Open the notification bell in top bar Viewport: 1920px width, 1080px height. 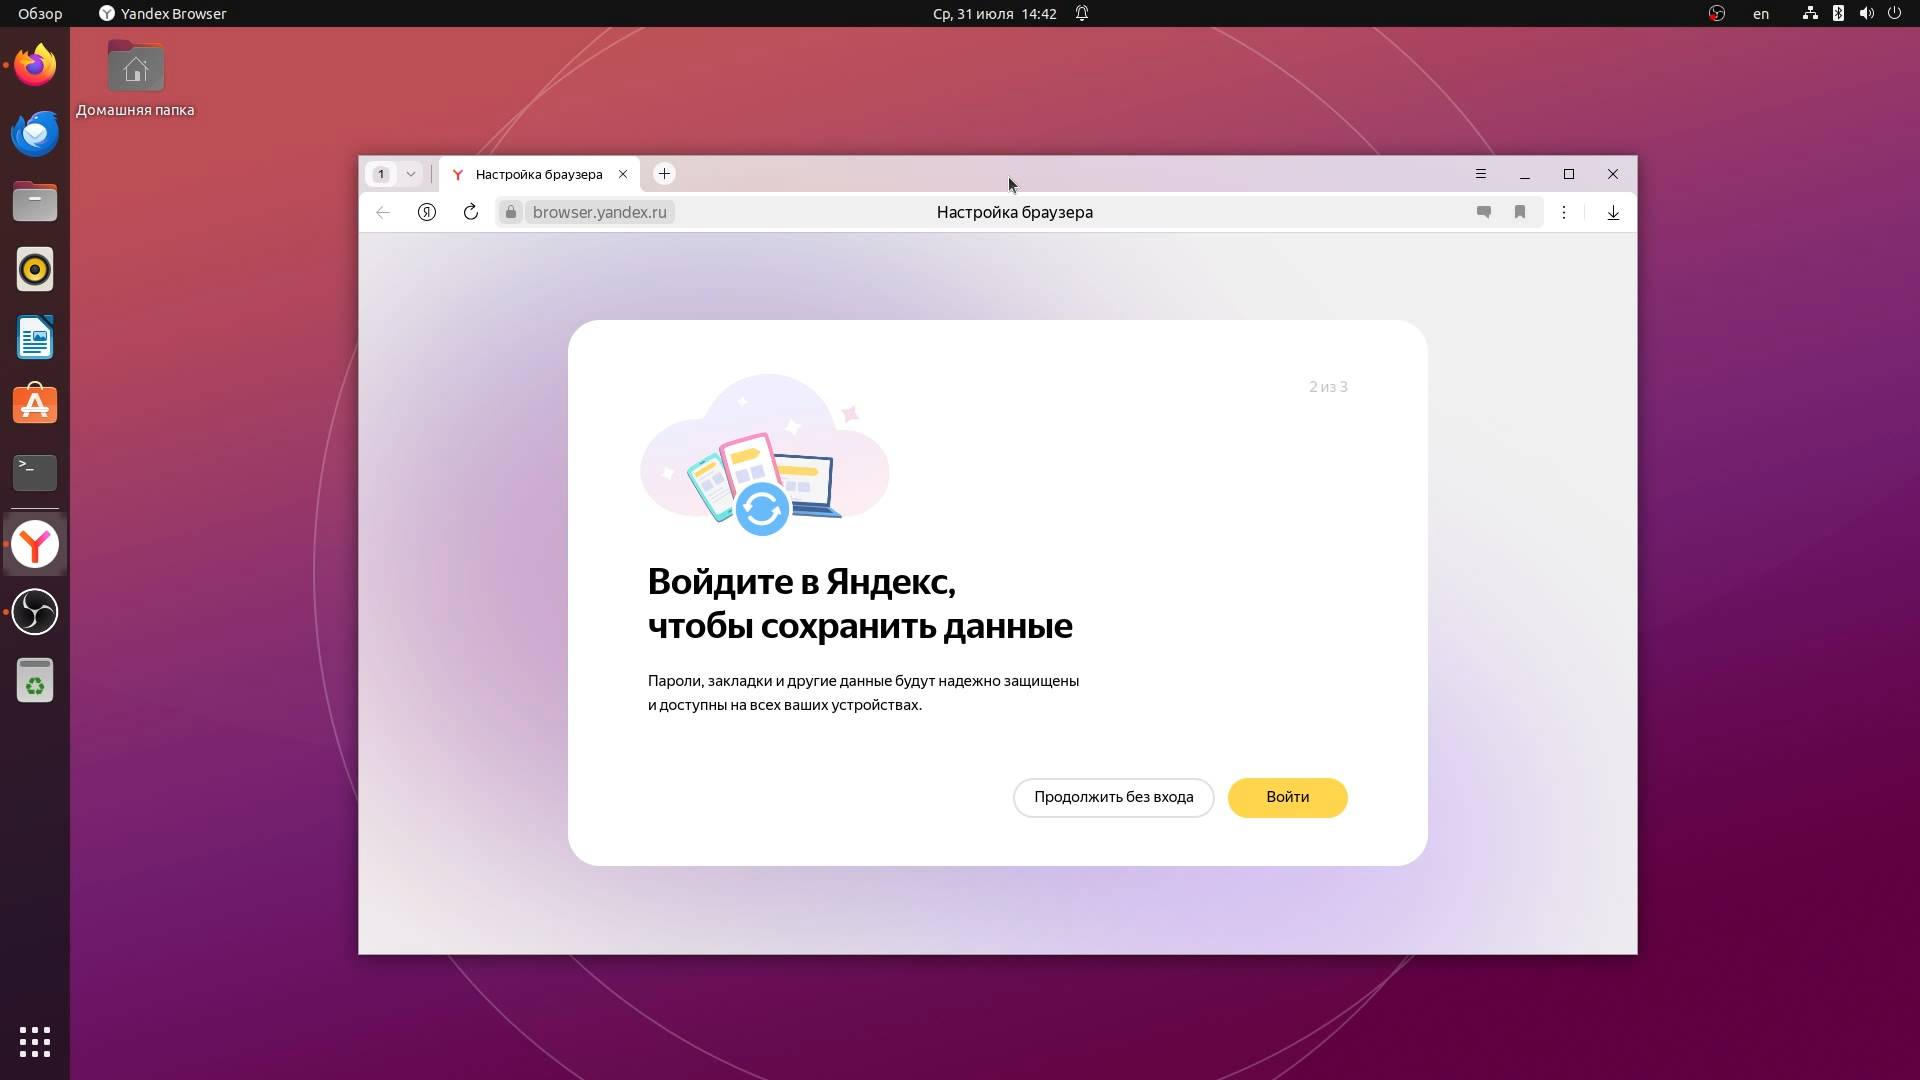point(1082,13)
